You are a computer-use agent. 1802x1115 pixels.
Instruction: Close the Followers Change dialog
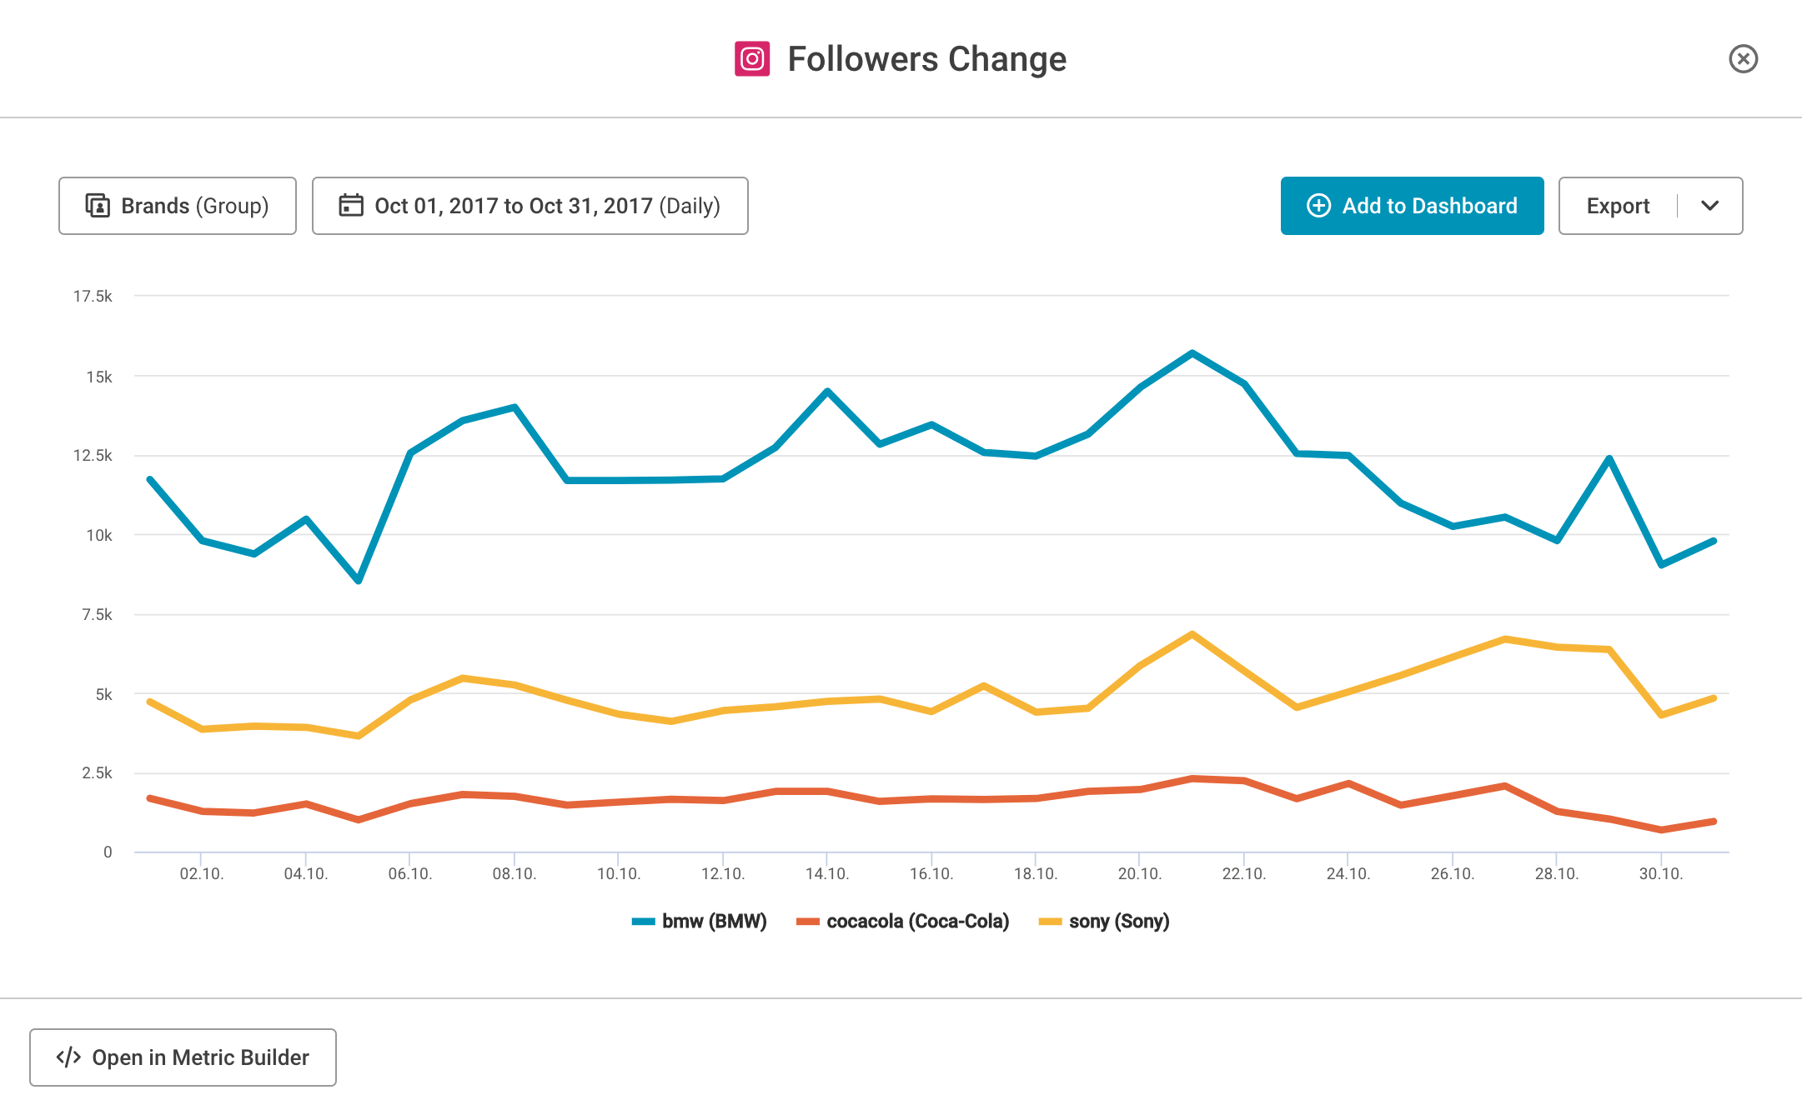tap(1743, 59)
